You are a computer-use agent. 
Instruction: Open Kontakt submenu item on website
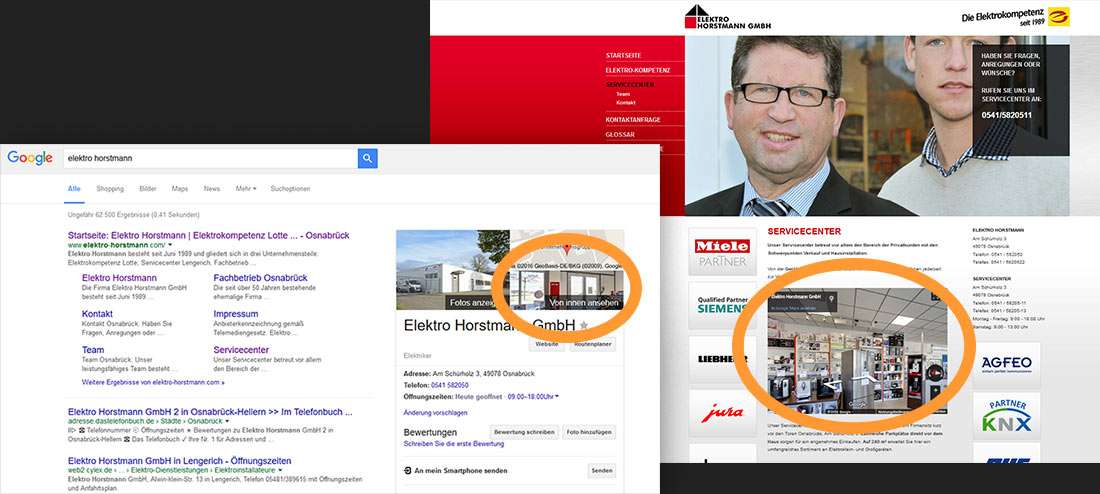[626, 102]
